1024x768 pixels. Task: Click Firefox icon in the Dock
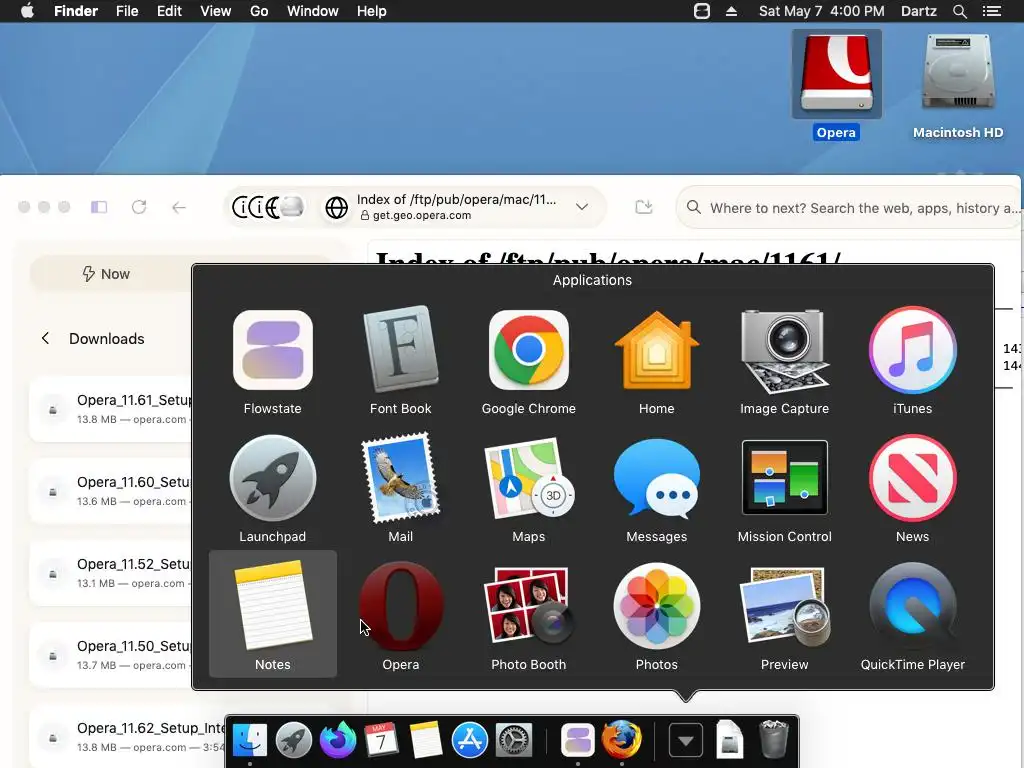(621, 740)
